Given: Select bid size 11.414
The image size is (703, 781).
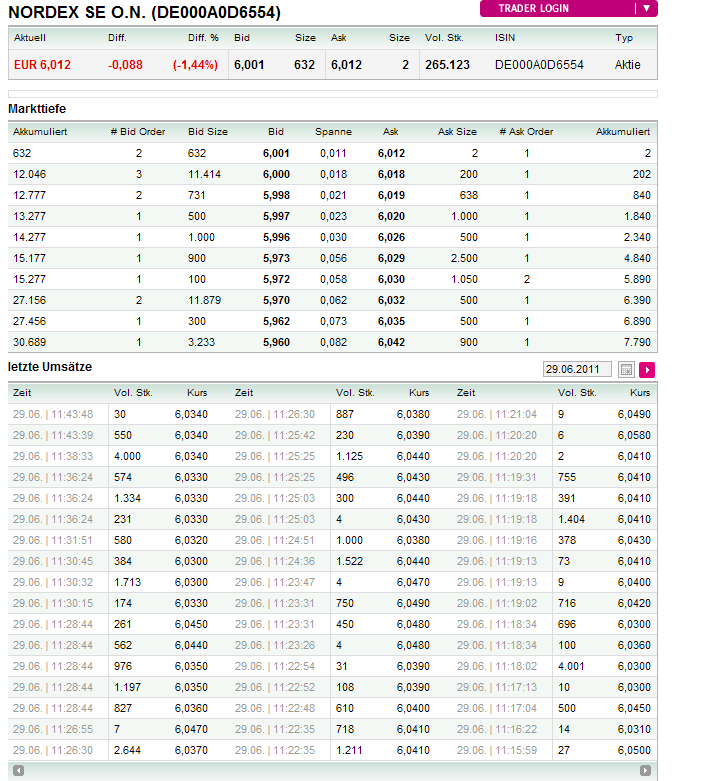Looking at the screenshot, I should point(204,174).
